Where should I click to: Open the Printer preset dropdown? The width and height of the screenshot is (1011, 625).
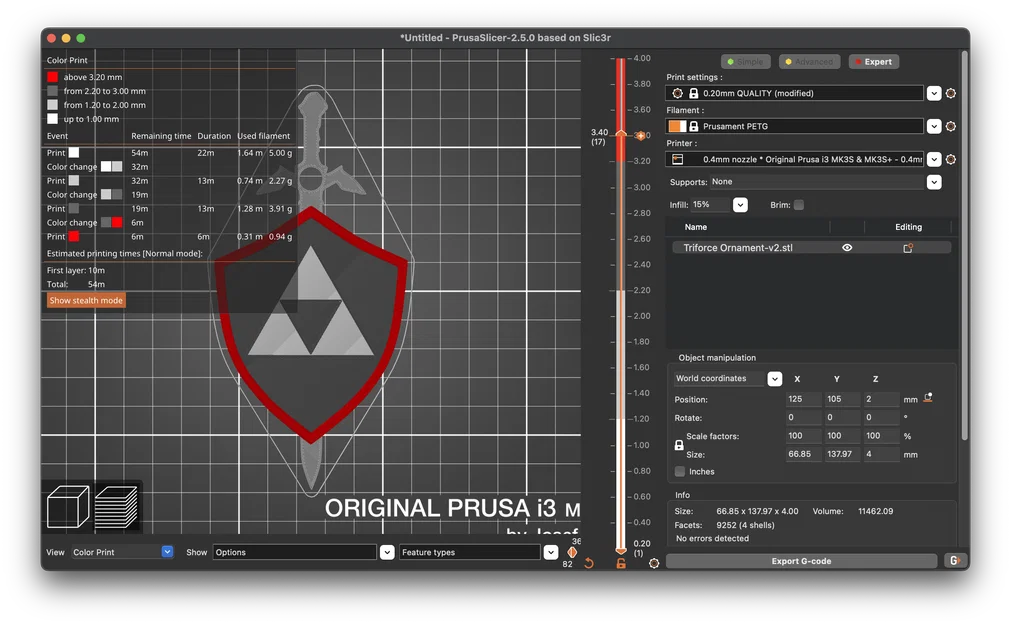(x=934, y=159)
